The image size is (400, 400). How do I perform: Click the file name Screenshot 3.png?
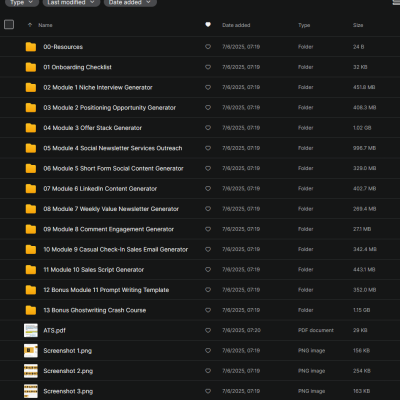click(x=68, y=391)
